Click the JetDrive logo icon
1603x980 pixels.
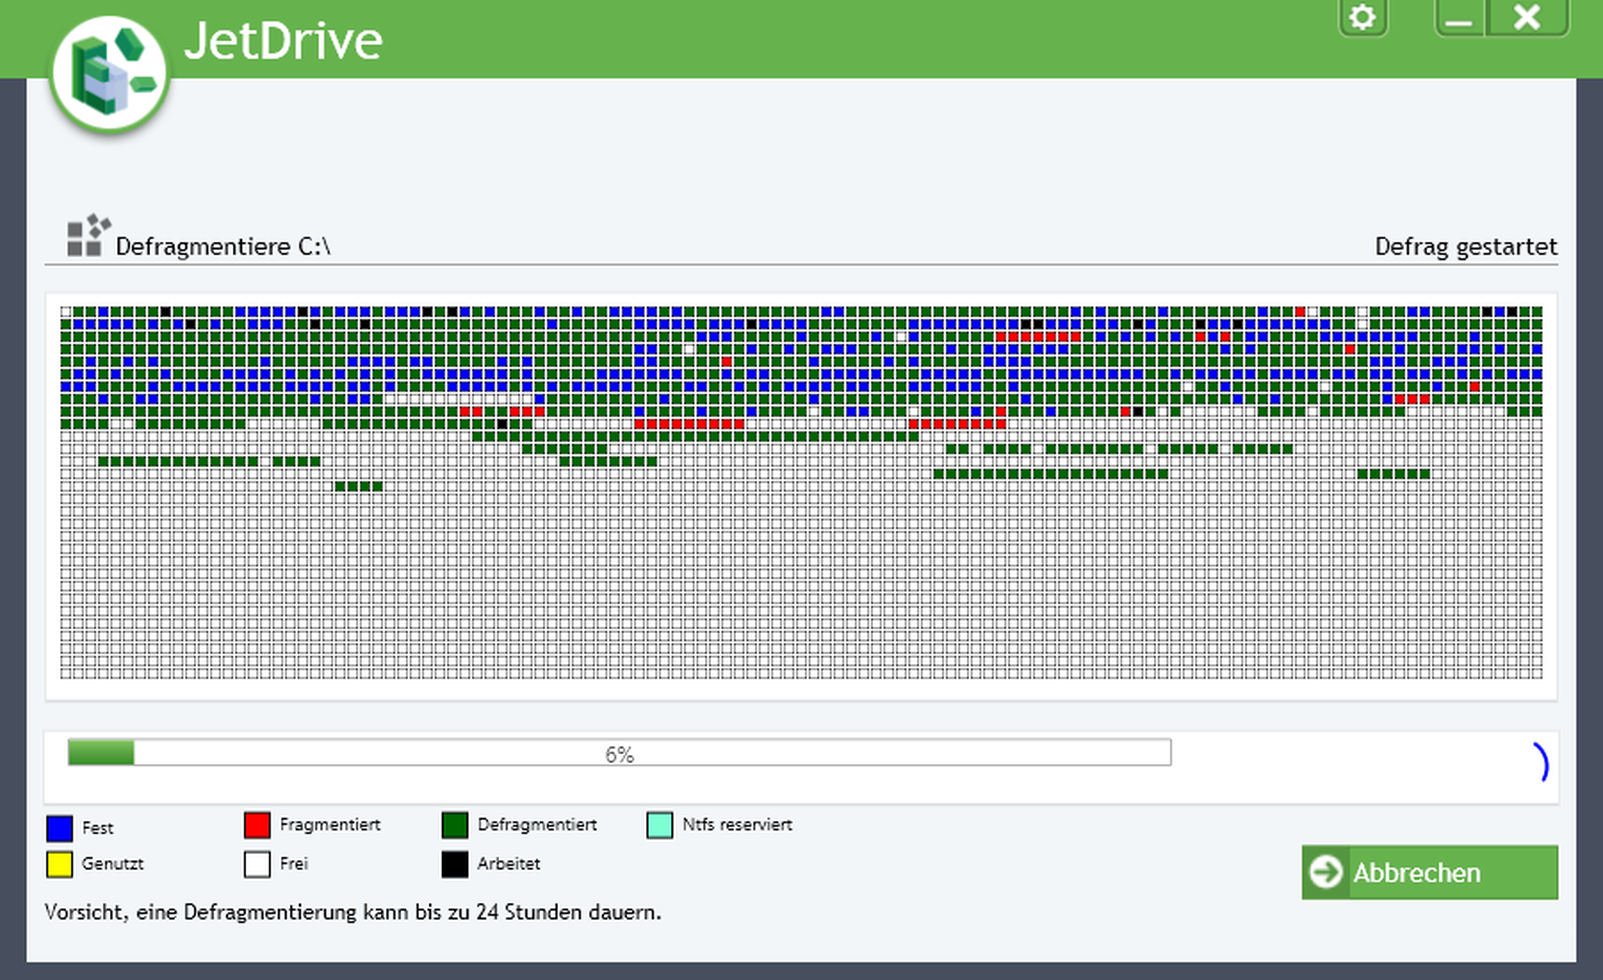[109, 73]
